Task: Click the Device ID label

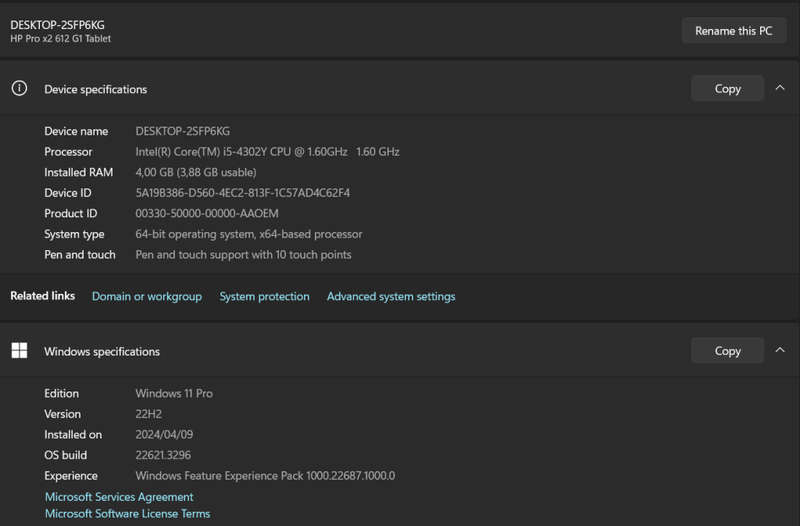Action: pyautogui.click(x=68, y=193)
